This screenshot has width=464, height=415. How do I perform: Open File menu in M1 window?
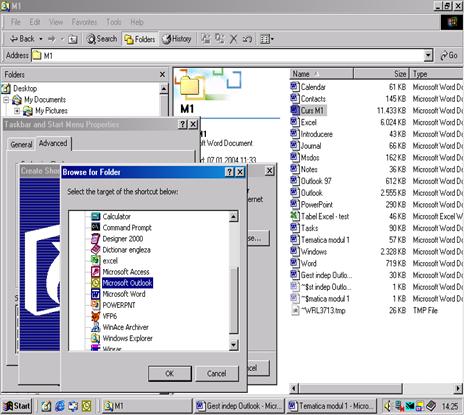pyautogui.click(x=16, y=22)
